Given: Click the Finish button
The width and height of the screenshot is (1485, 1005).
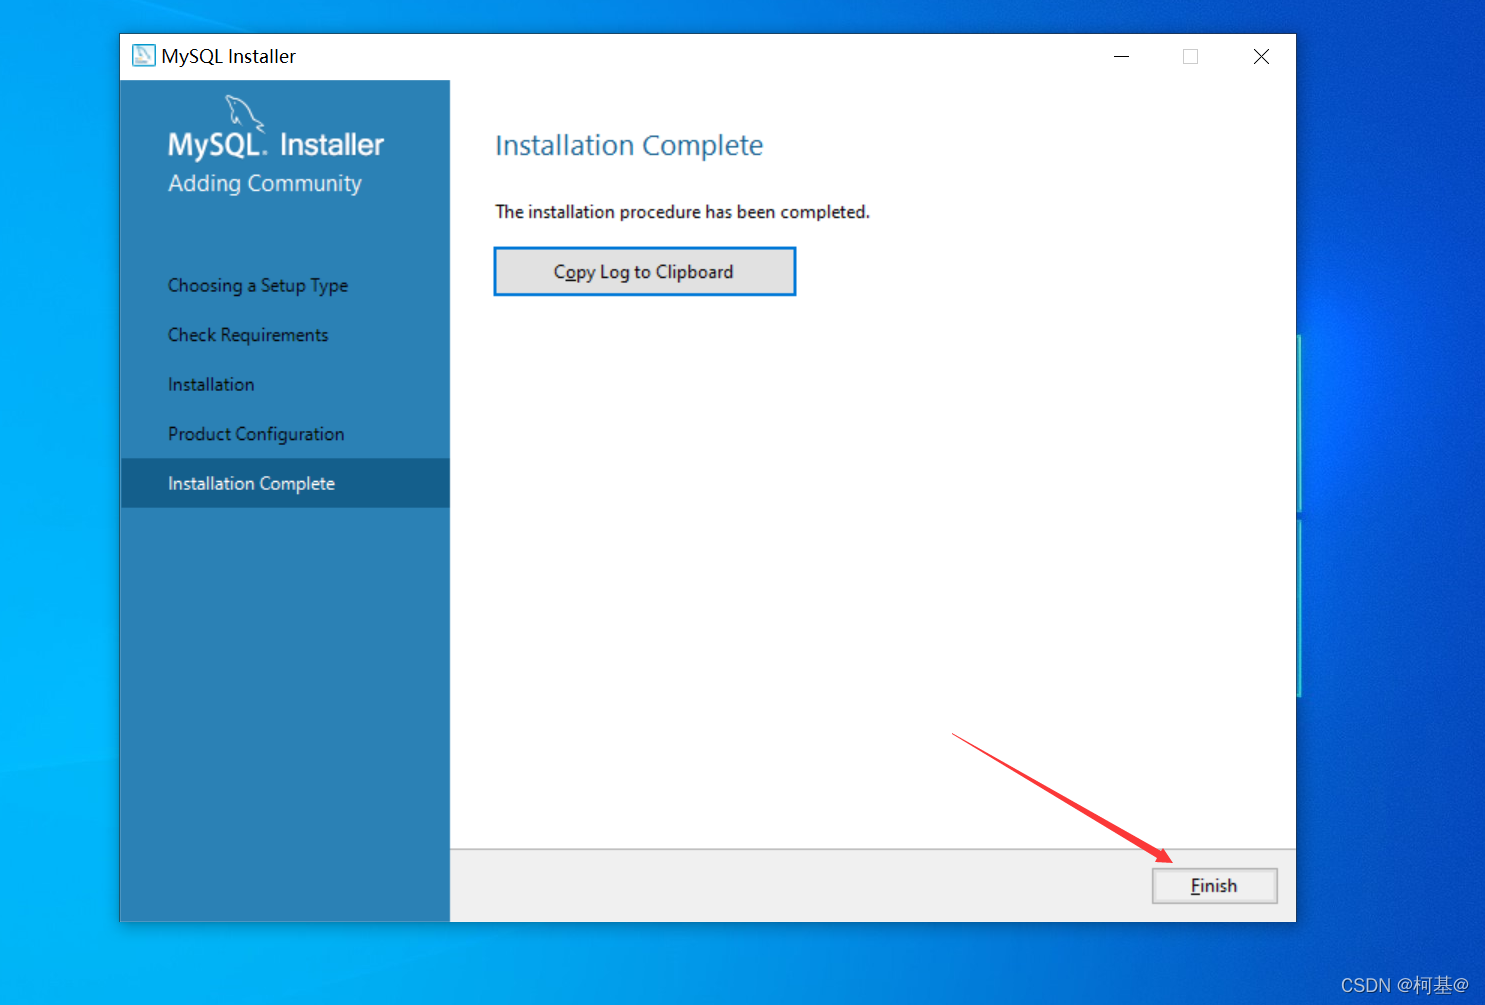Looking at the screenshot, I should click(x=1214, y=886).
